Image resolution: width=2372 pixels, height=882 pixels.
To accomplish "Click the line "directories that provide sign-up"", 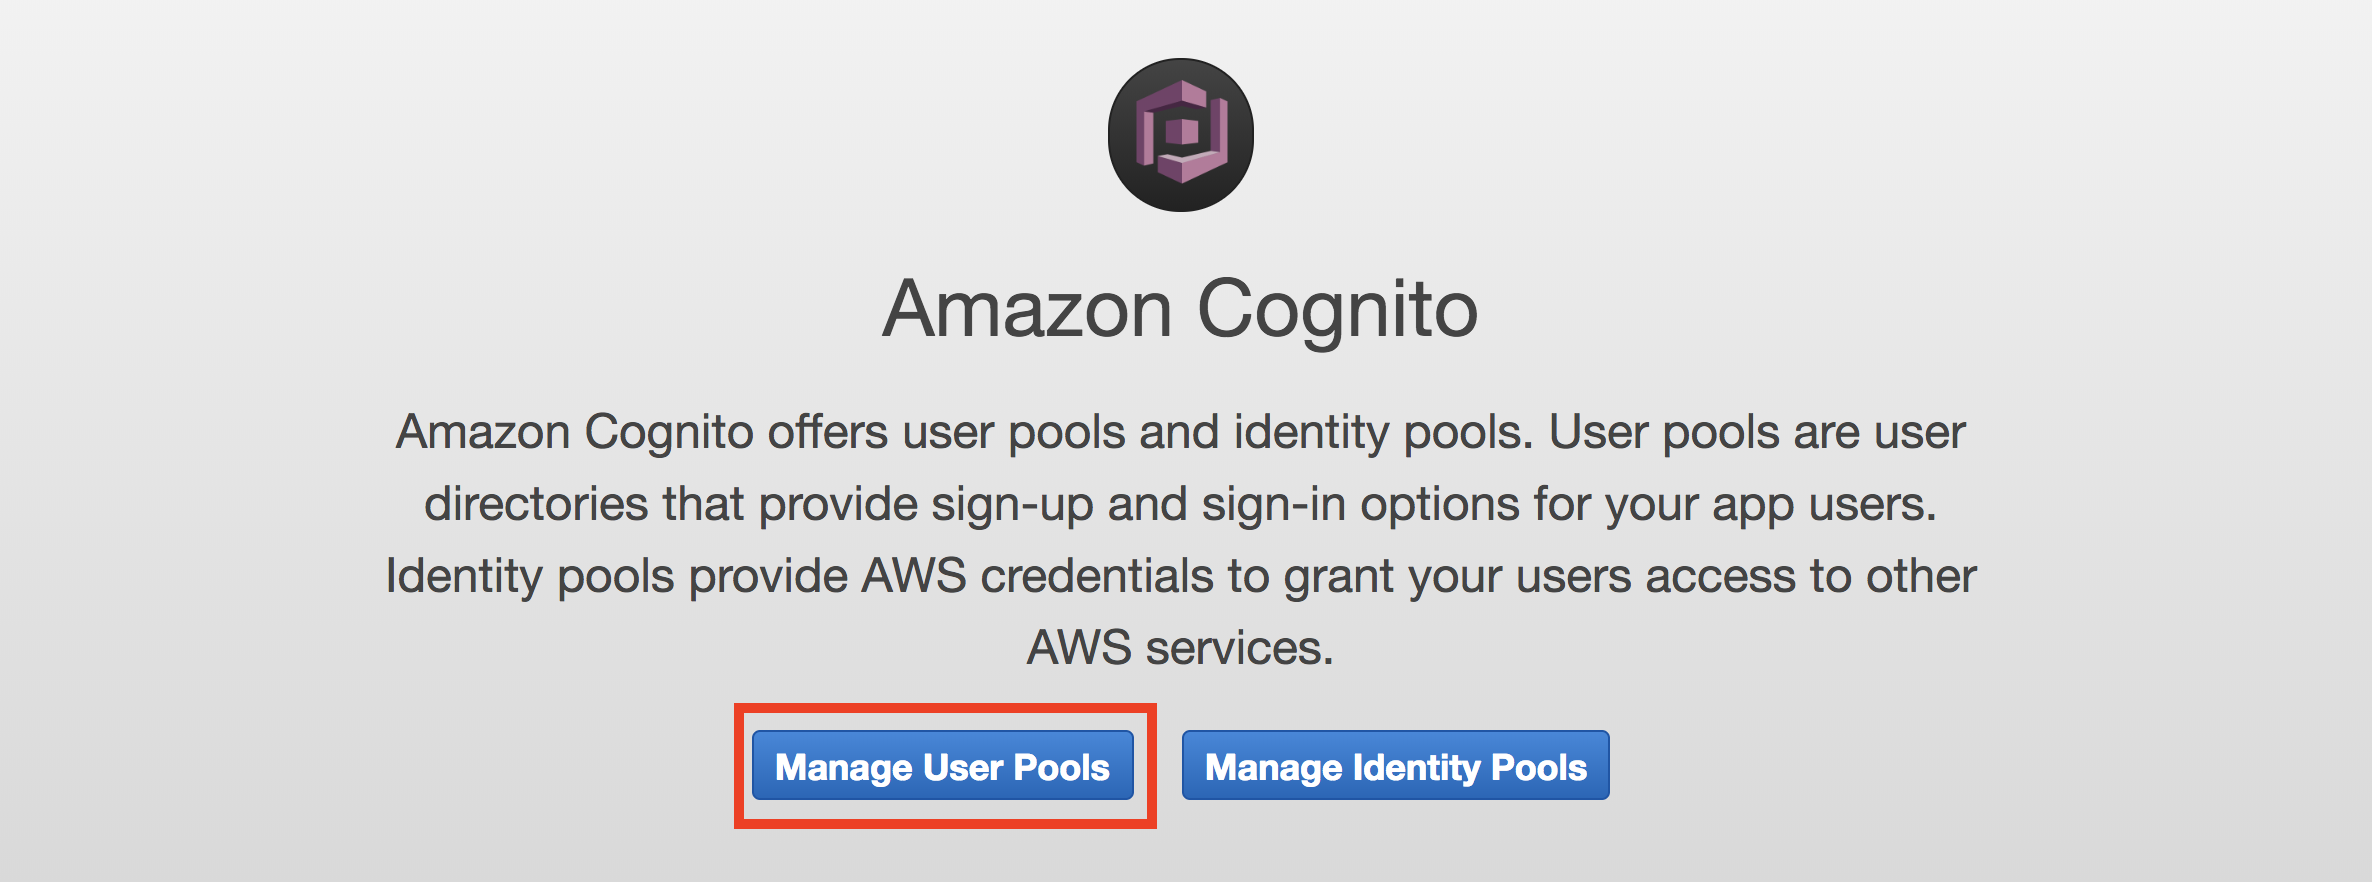I will click(1181, 505).
